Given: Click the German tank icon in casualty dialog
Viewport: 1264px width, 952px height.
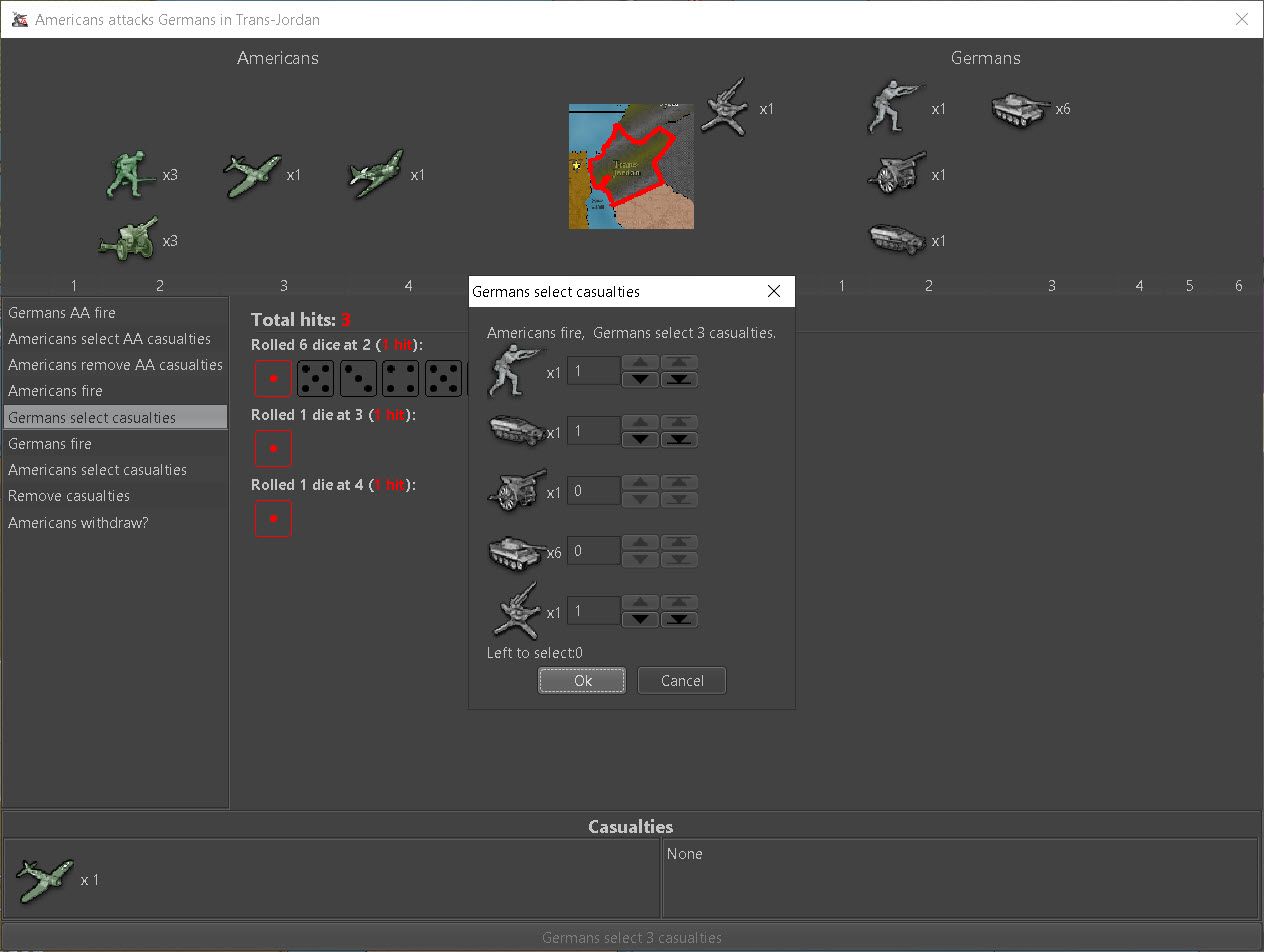Looking at the screenshot, I should point(515,552).
